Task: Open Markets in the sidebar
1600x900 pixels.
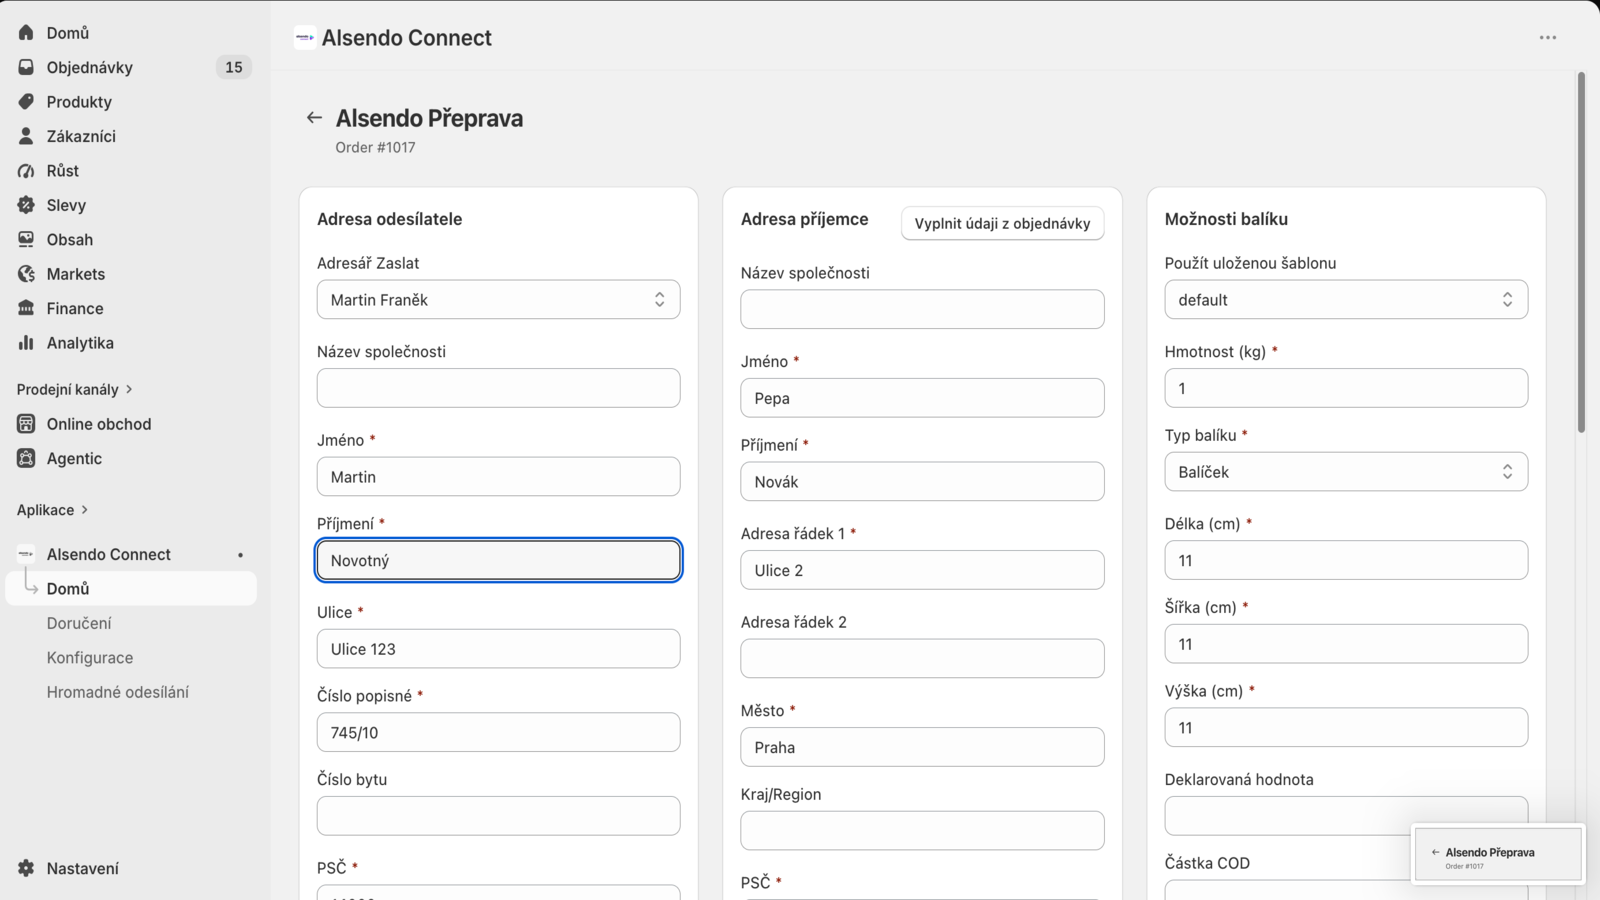Action: [76, 274]
